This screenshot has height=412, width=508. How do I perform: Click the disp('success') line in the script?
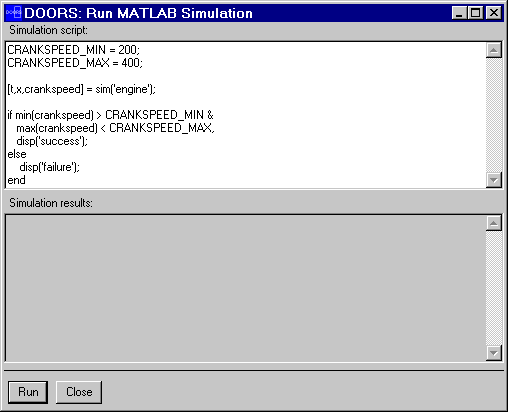pyautogui.click(x=52, y=141)
